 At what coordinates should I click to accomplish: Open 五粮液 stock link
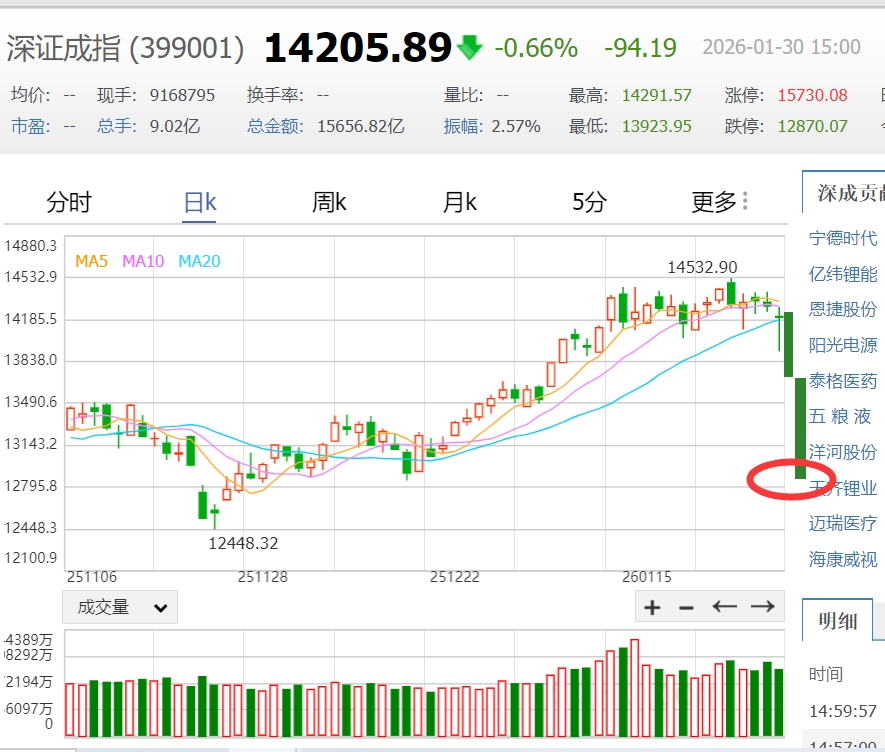(x=841, y=416)
